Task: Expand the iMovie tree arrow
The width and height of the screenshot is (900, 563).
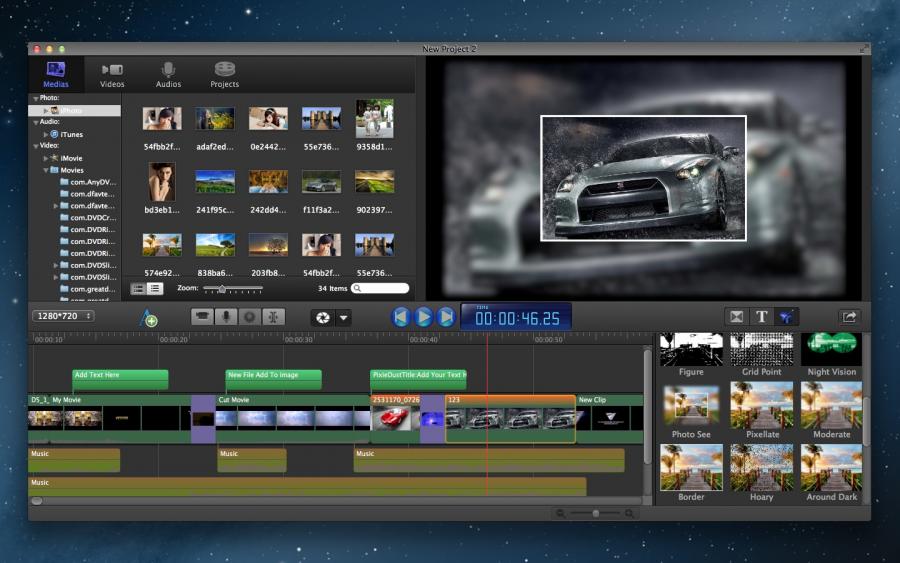Action: [46, 158]
